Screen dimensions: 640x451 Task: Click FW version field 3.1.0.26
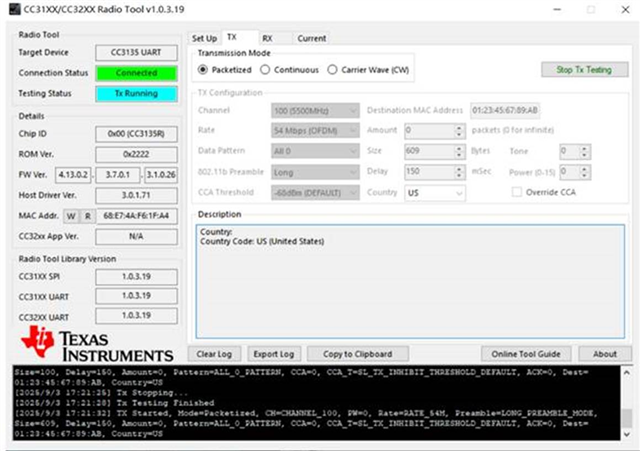point(161,175)
